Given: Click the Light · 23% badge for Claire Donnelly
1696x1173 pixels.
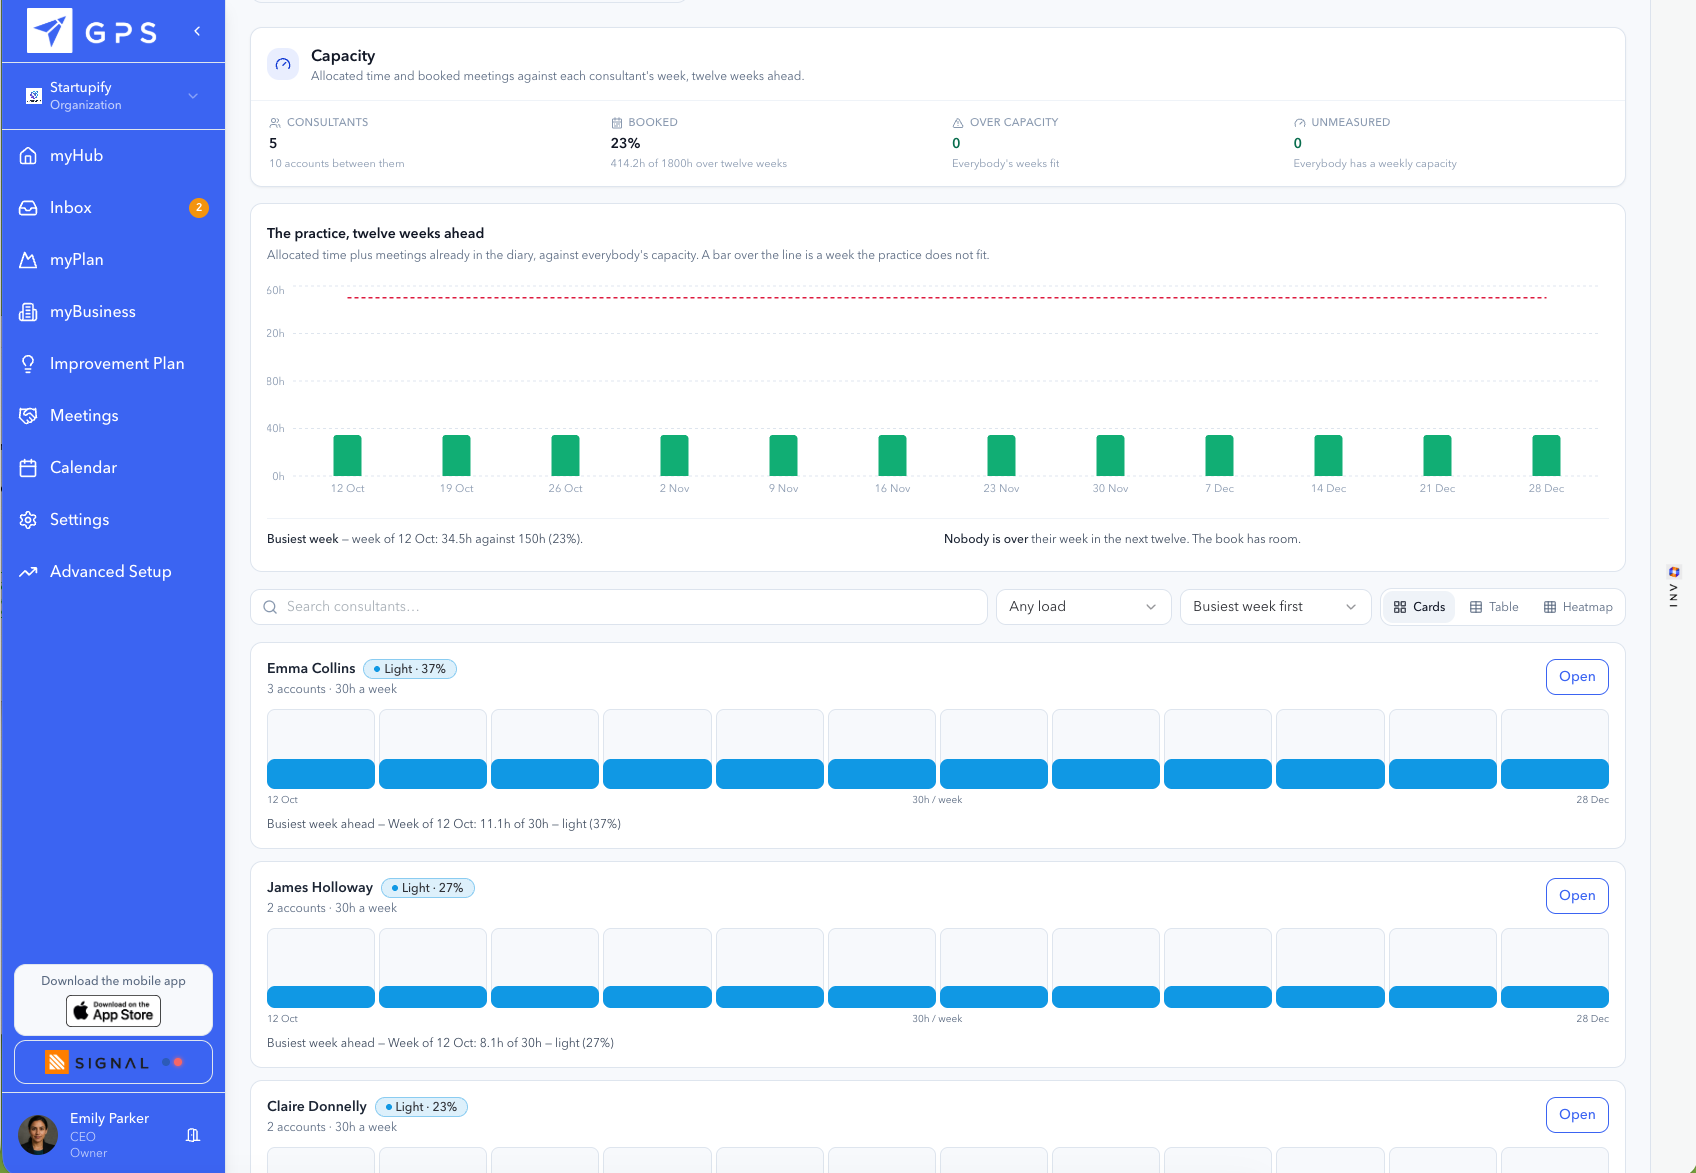Looking at the screenshot, I should [x=421, y=1107].
